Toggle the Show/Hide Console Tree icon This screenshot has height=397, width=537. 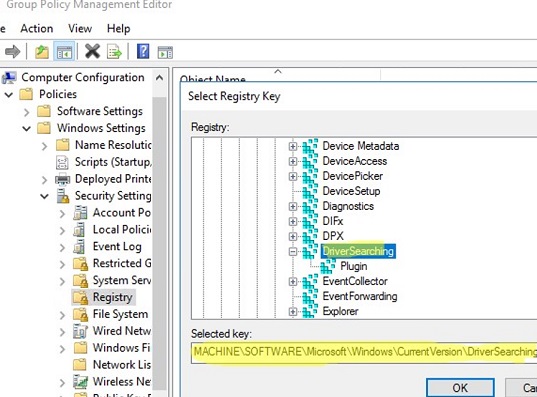tap(64, 52)
